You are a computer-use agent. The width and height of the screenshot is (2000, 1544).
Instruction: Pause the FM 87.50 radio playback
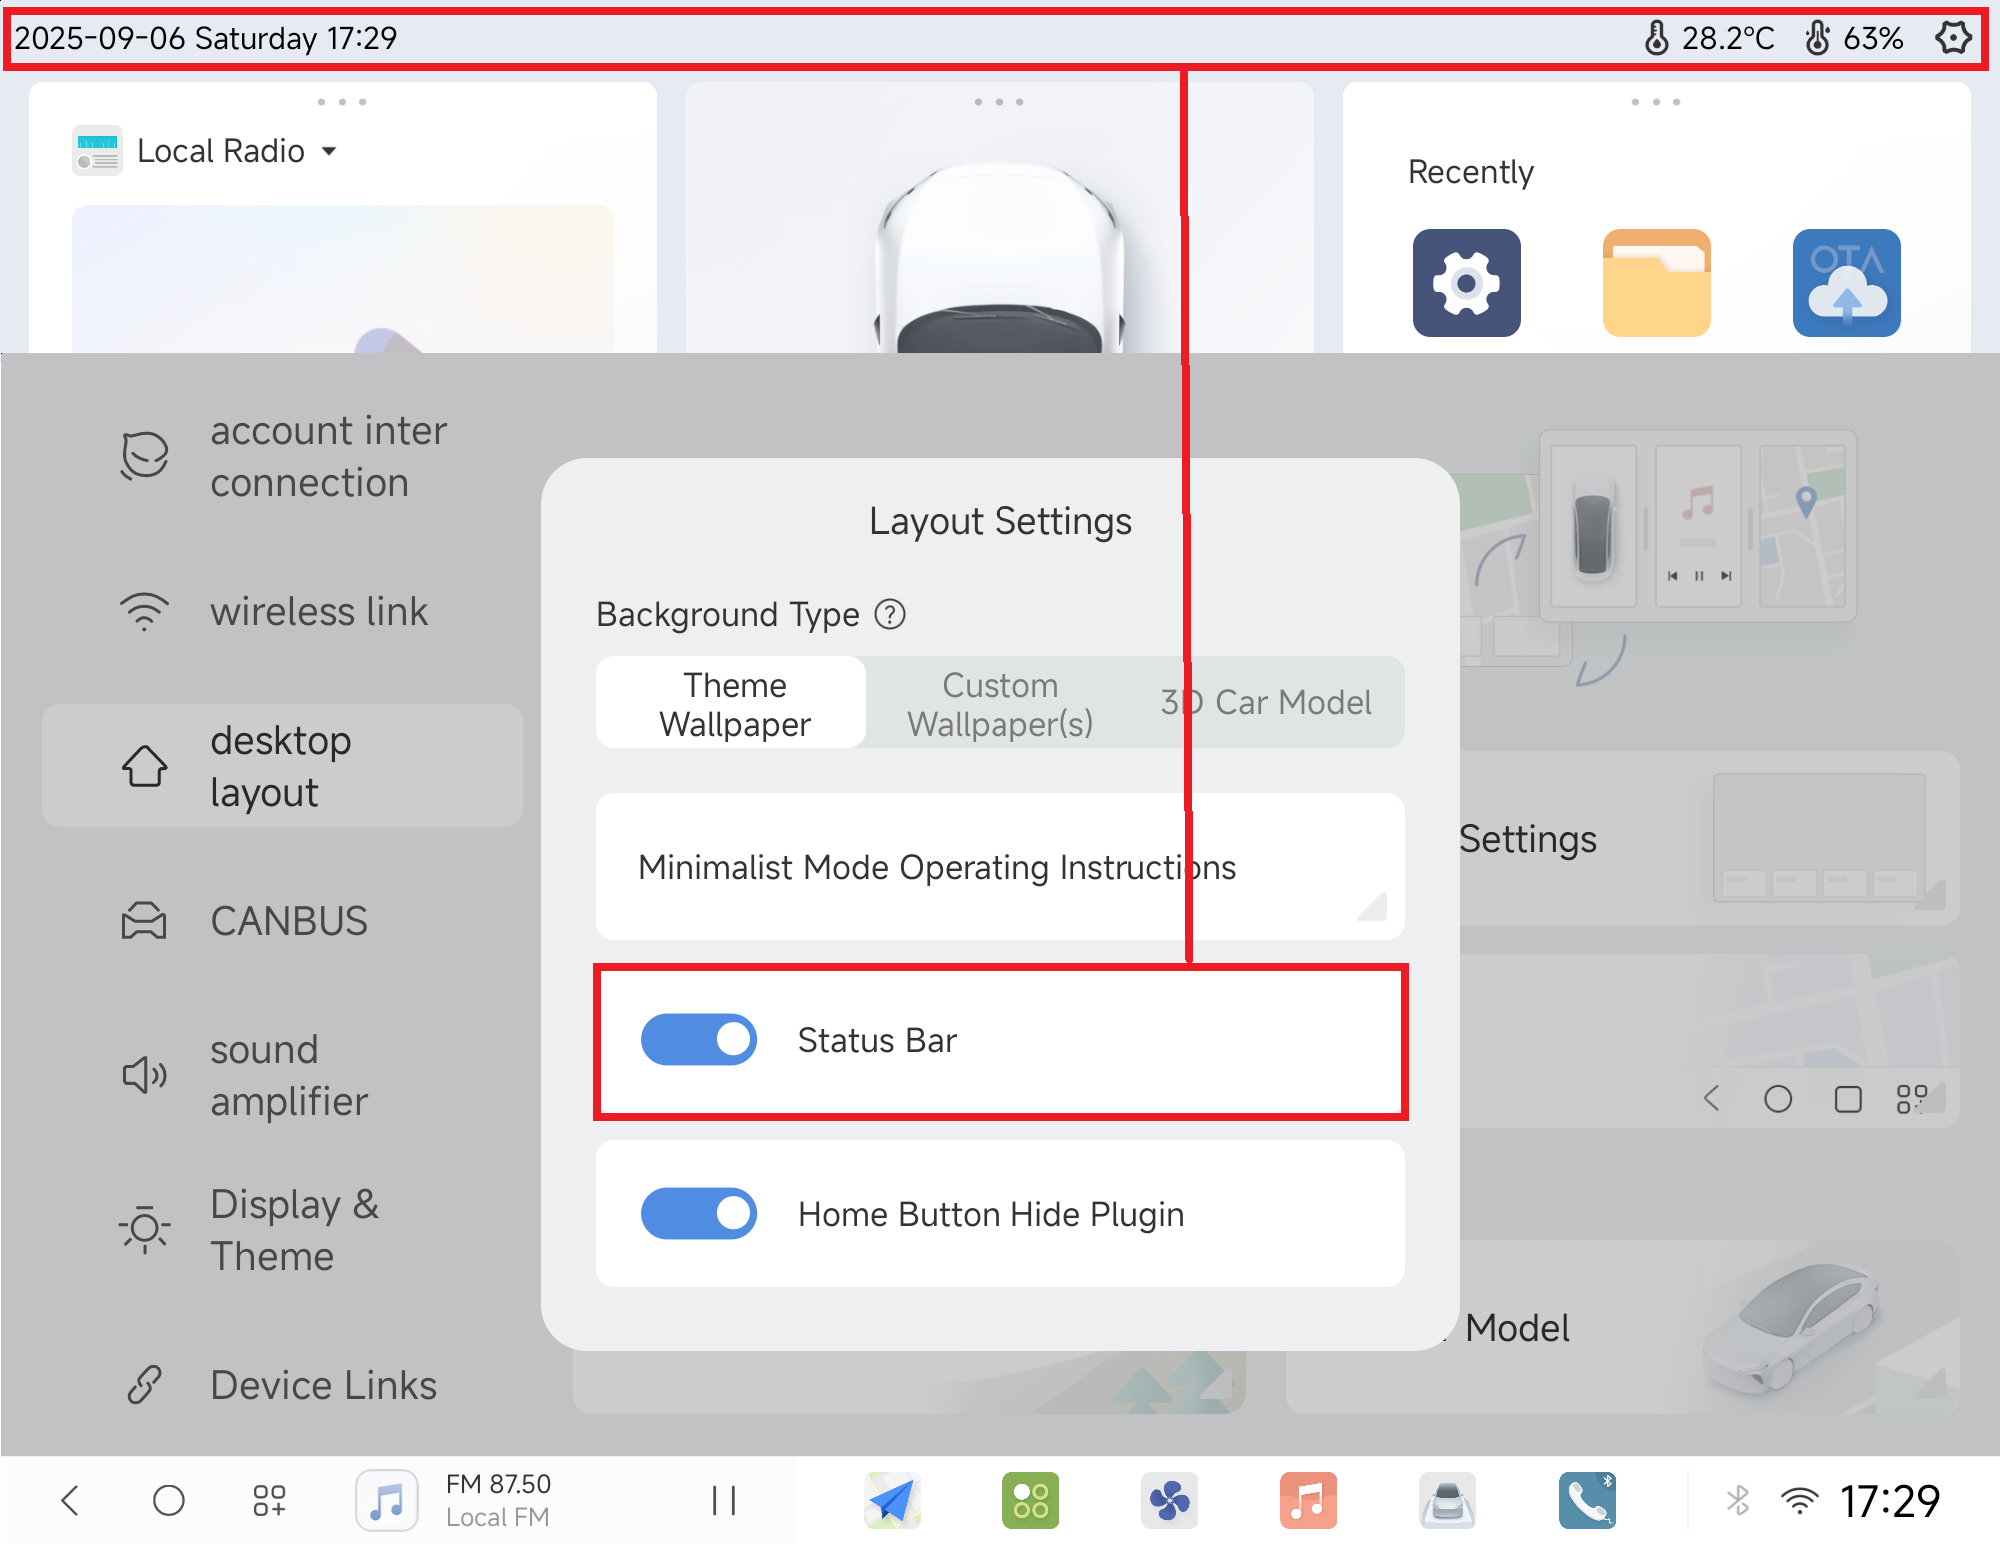[724, 1500]
